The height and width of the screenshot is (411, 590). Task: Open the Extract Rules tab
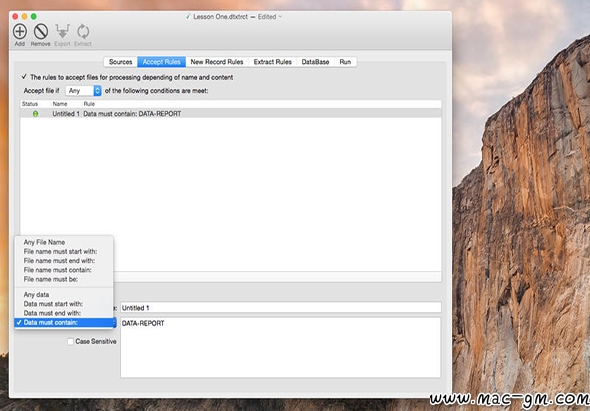272,62
